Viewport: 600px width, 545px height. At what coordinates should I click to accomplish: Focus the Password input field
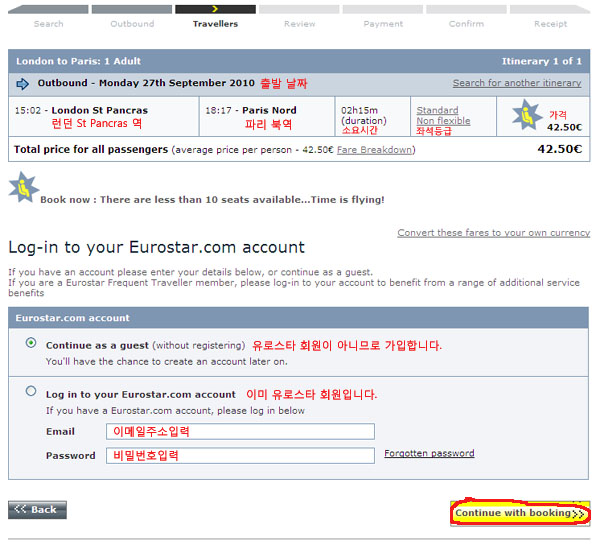tap(240, 456)
